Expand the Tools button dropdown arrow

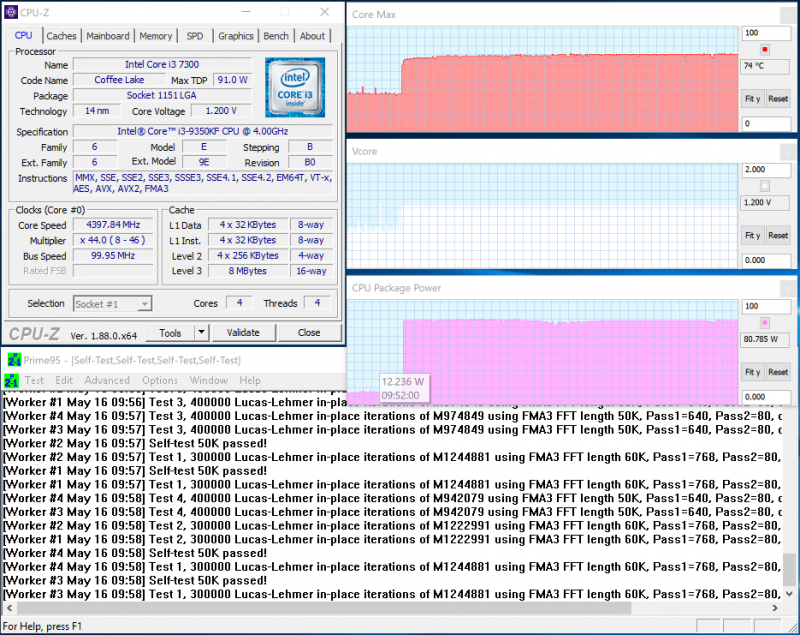point(202,333)
